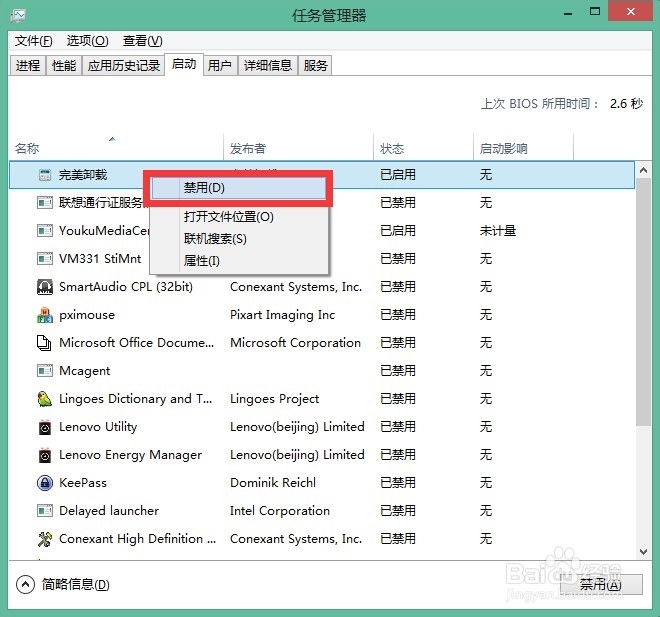Select the Delayed launcher entry name
660x617 pixels.
coord(109,511)
